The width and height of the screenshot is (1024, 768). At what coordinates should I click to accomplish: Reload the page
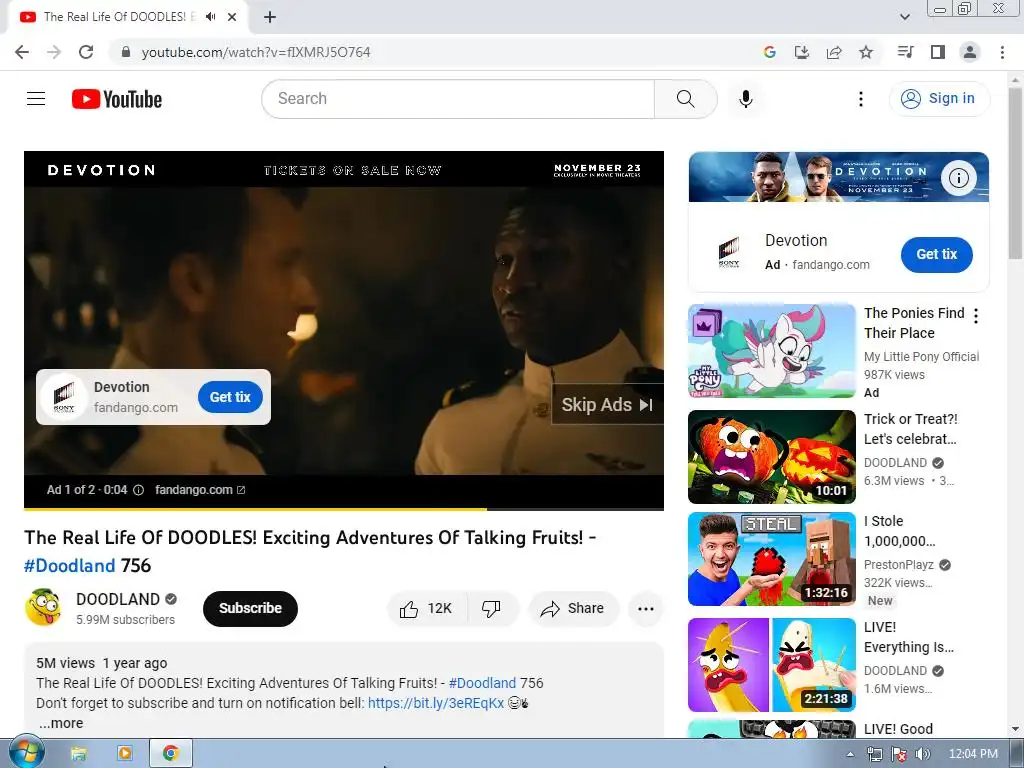pyautogui.click(x=86, y=52)
